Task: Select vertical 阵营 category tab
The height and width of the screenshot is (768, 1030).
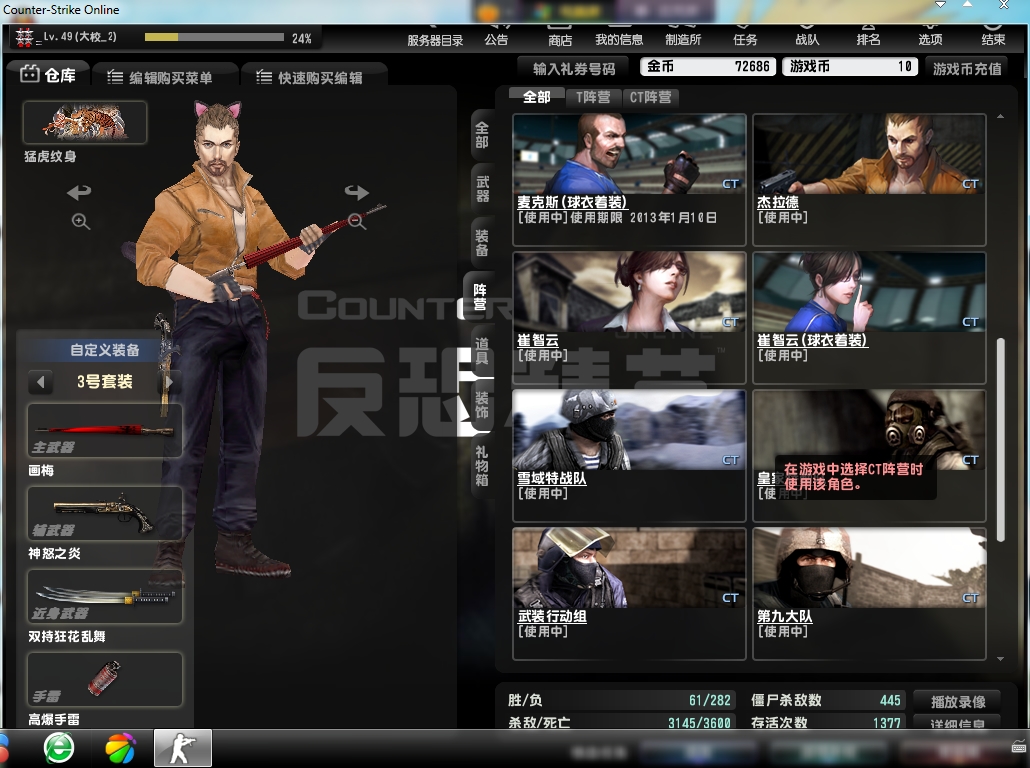Action: (x=480, y=296)
